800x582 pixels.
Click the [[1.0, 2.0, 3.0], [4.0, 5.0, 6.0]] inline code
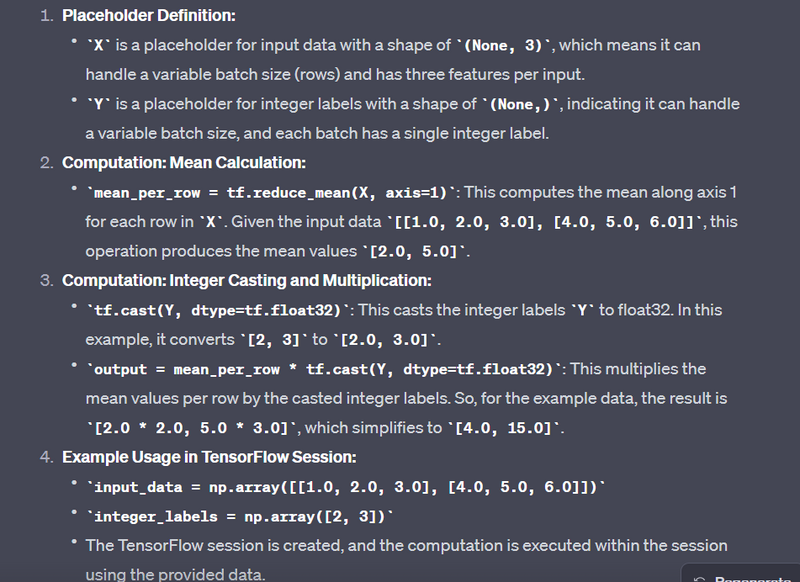coord(546,222)
